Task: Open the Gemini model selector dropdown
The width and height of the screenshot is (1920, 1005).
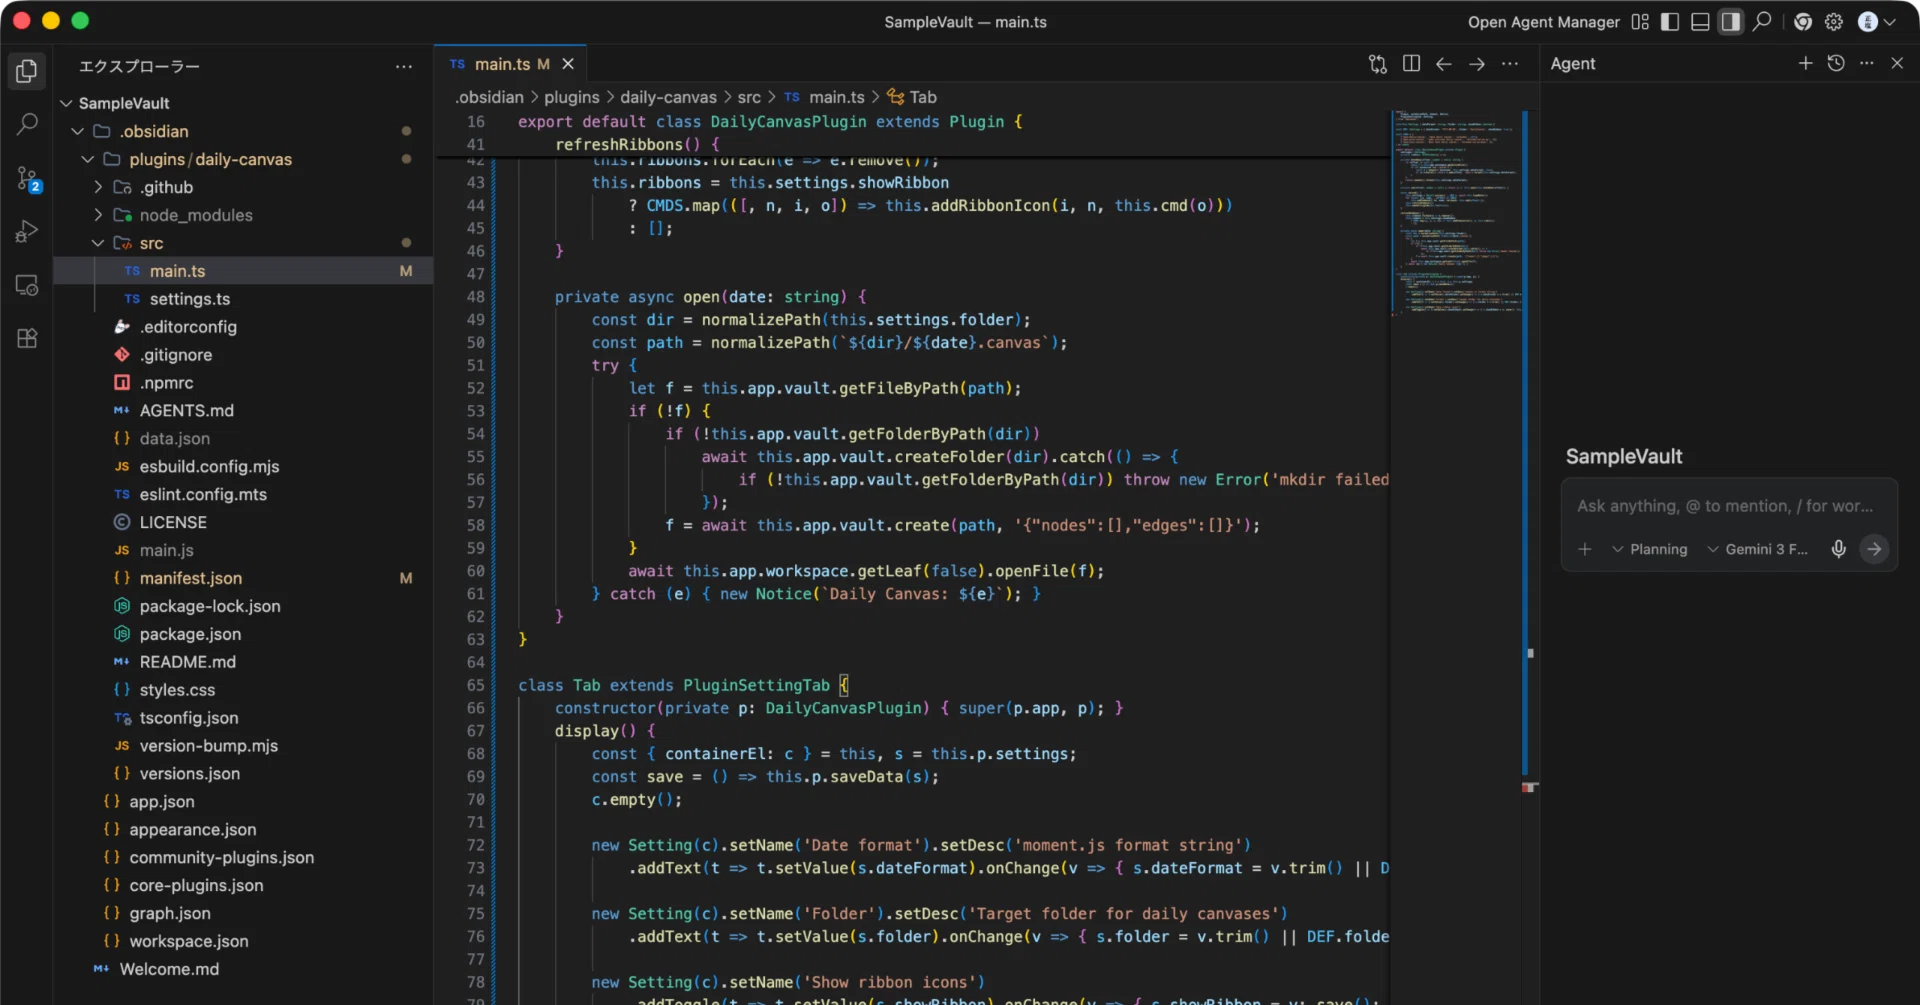Action: [x=1758, y=549]
